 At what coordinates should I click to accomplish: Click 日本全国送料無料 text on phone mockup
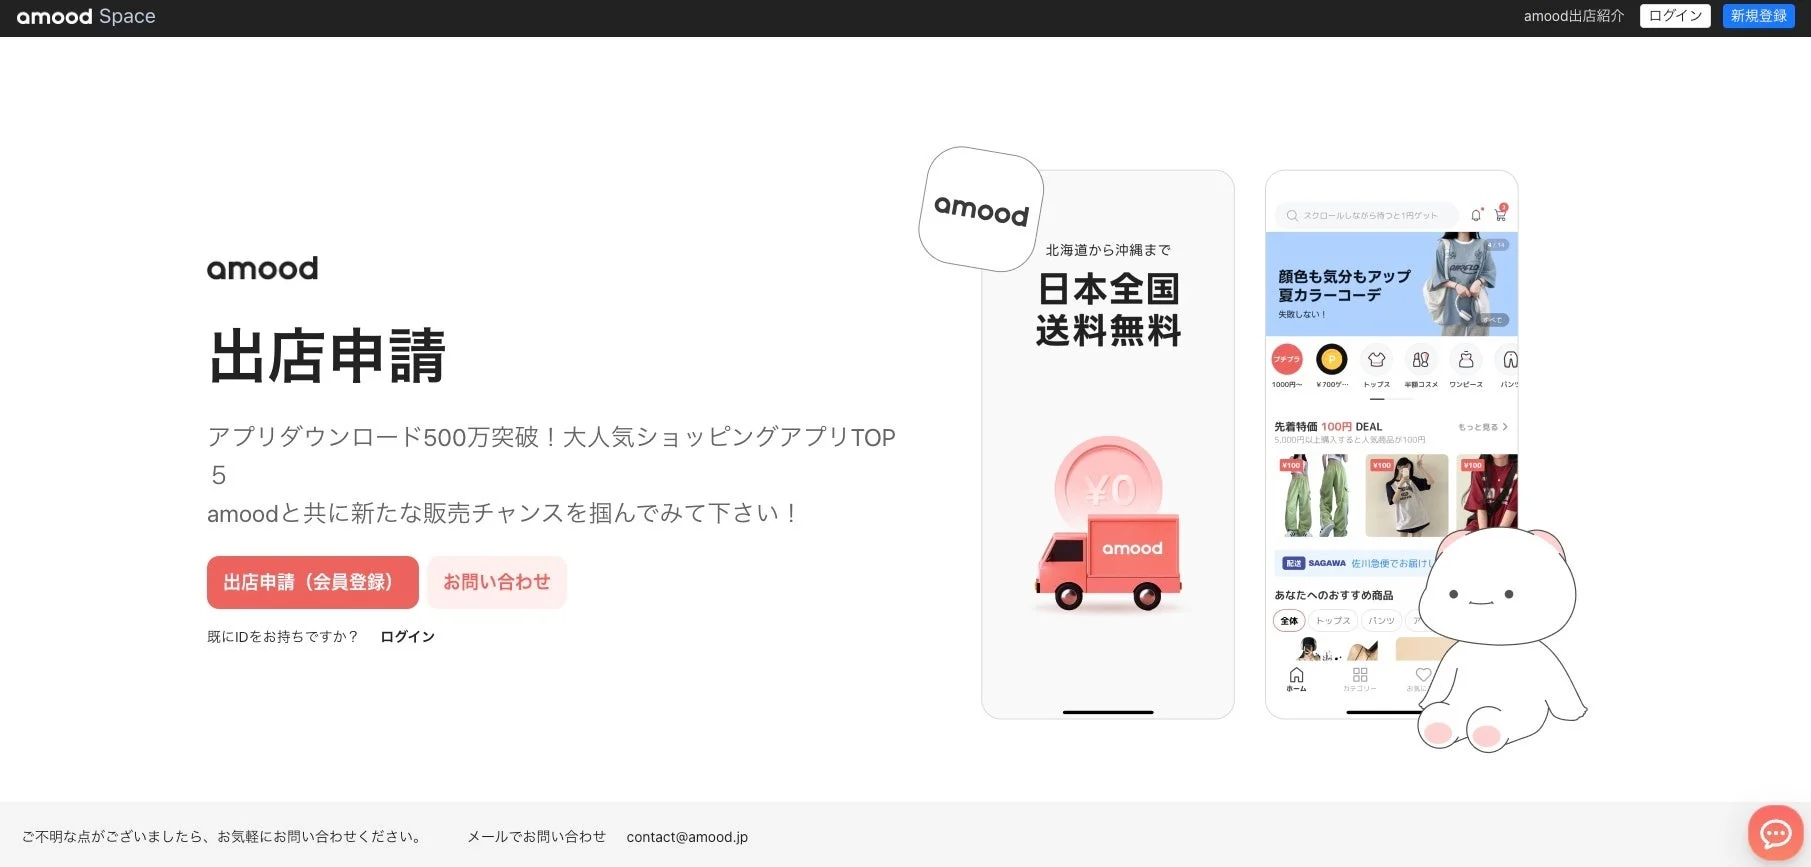(x=1108, y=309)
